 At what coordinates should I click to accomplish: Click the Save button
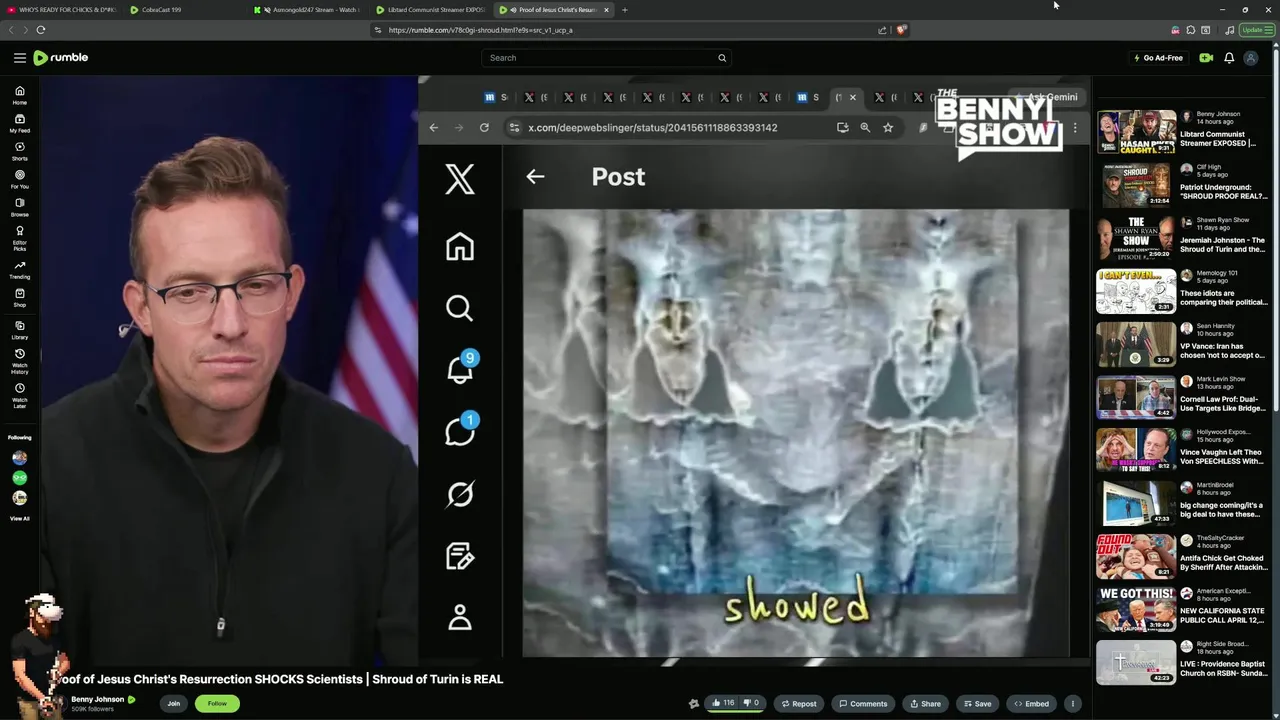pos(976,703)
